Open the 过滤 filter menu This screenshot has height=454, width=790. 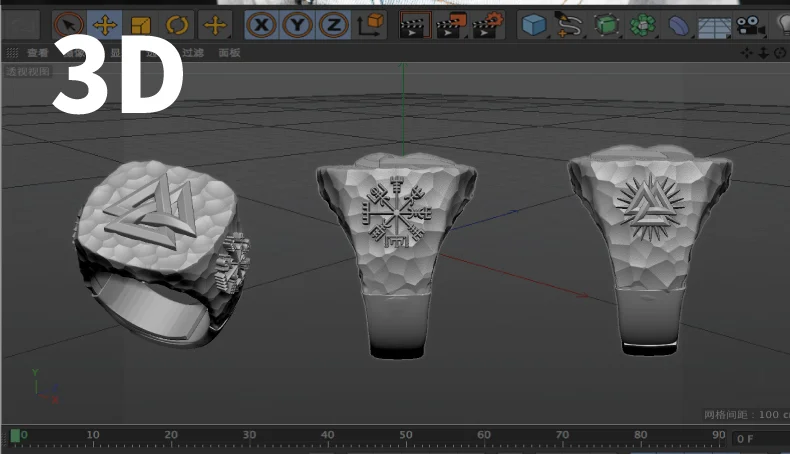(193, 52)
